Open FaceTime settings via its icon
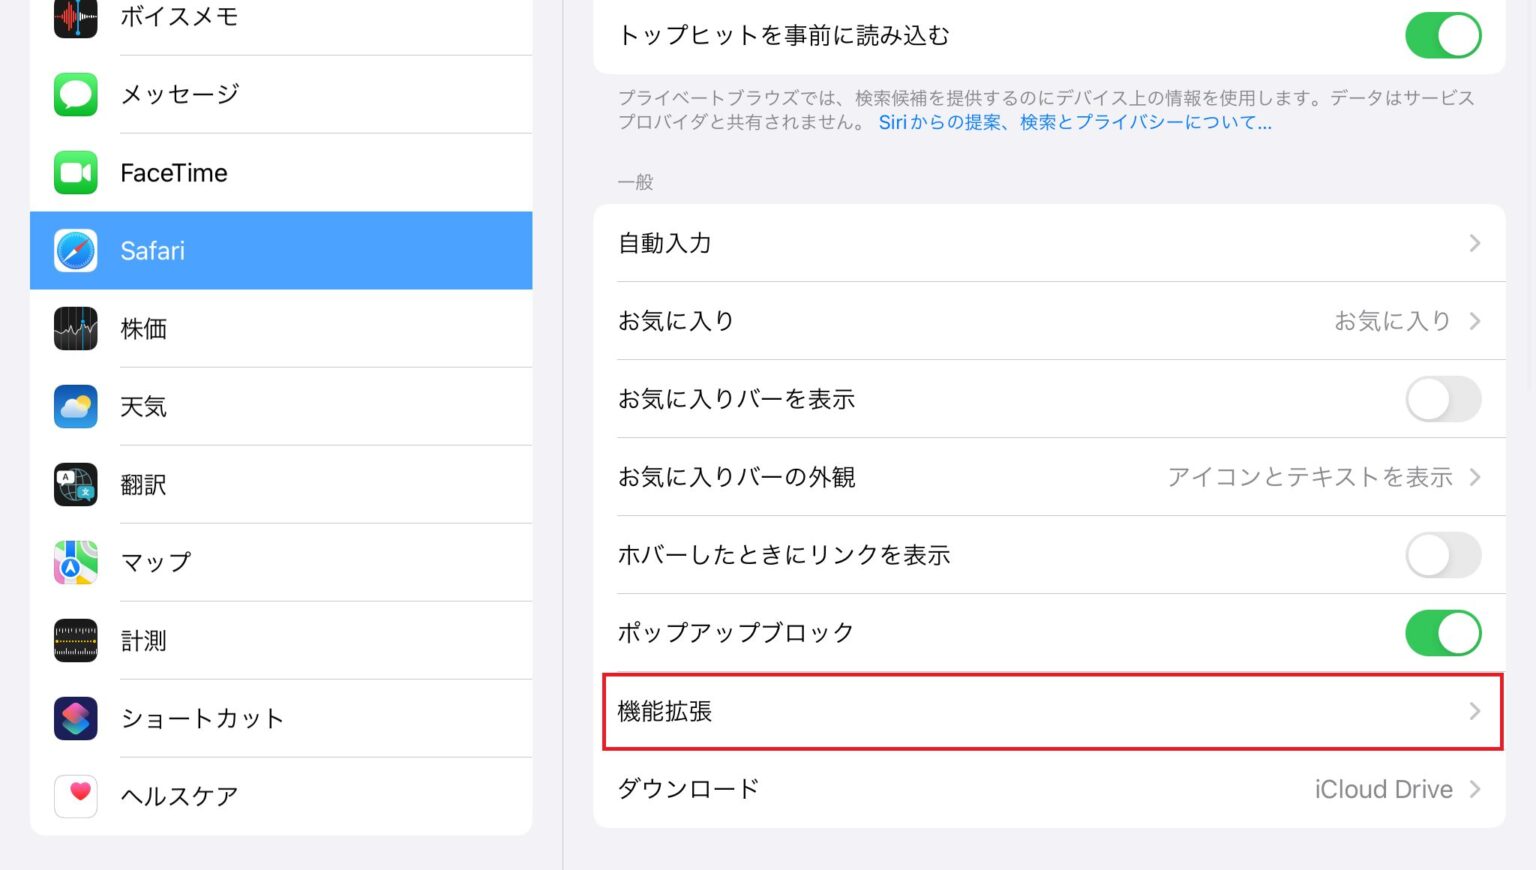This screenshot has height=870, width=1536. coord(75,172)
